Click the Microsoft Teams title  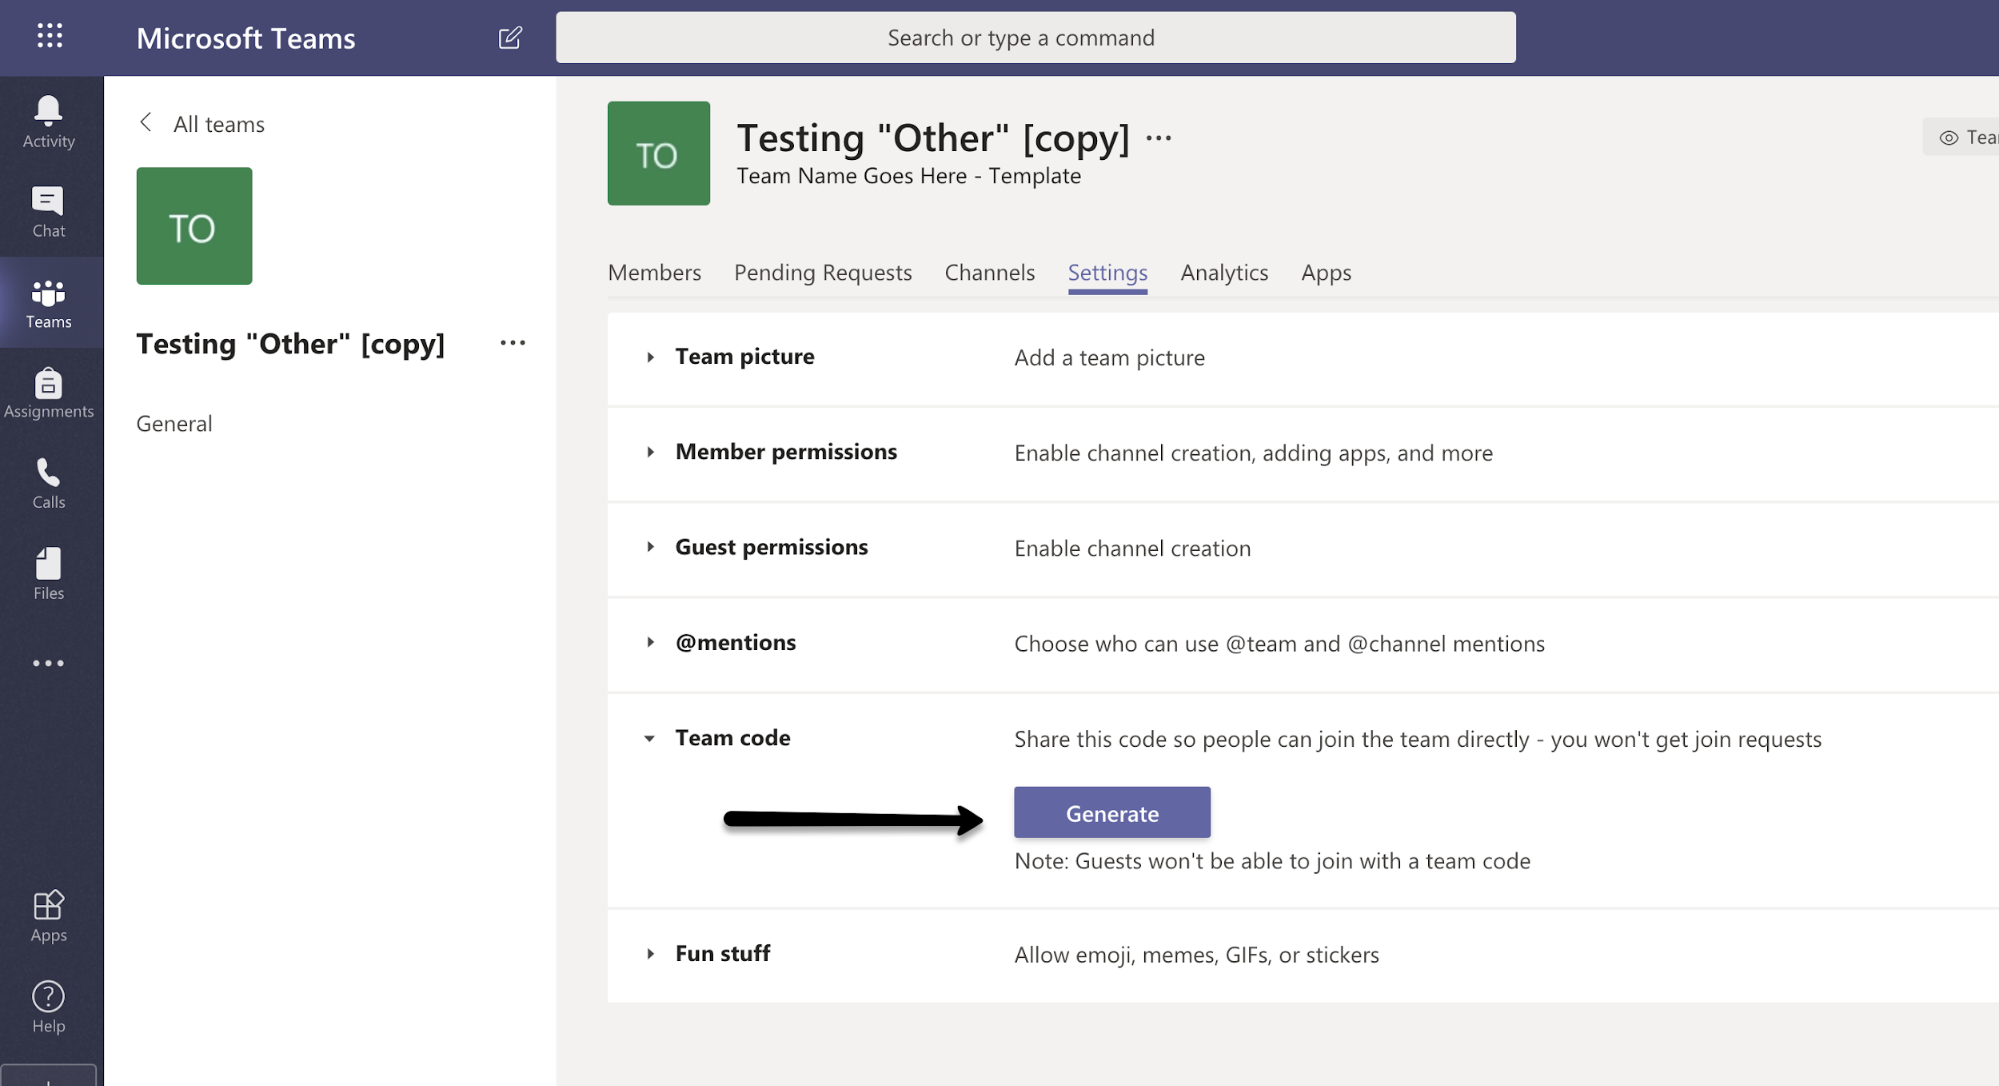pyautogui.click(x=246, y=38)
